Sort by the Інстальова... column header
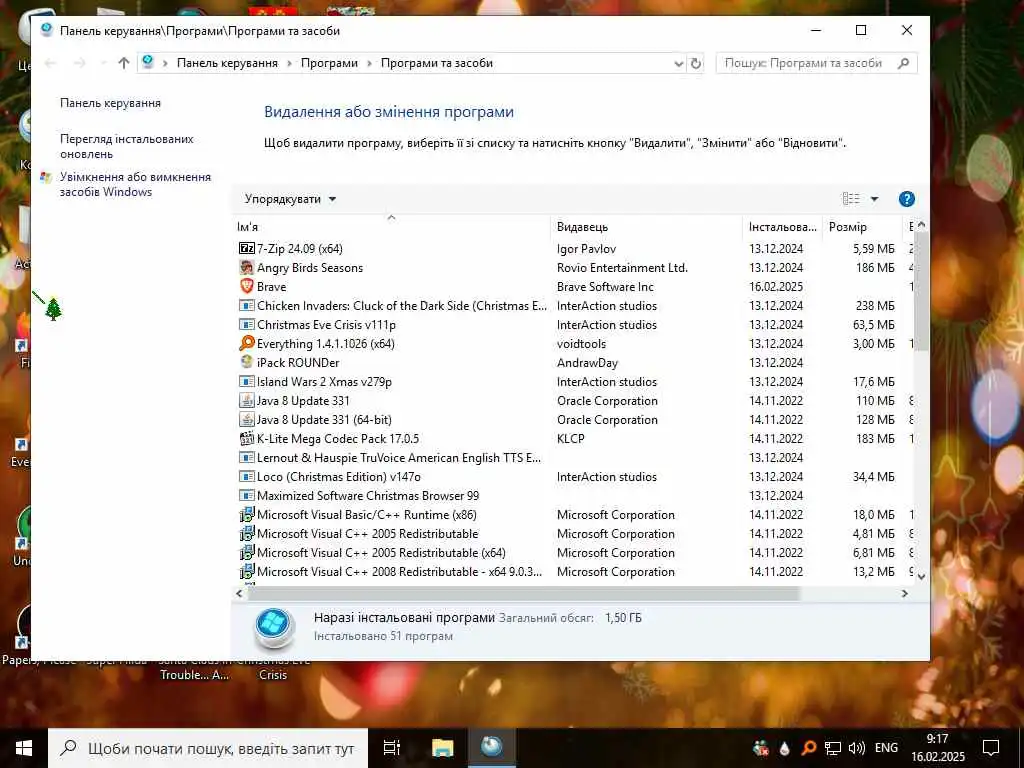The width and height of the screenshot is (1024, 768). tap(782, 227)
